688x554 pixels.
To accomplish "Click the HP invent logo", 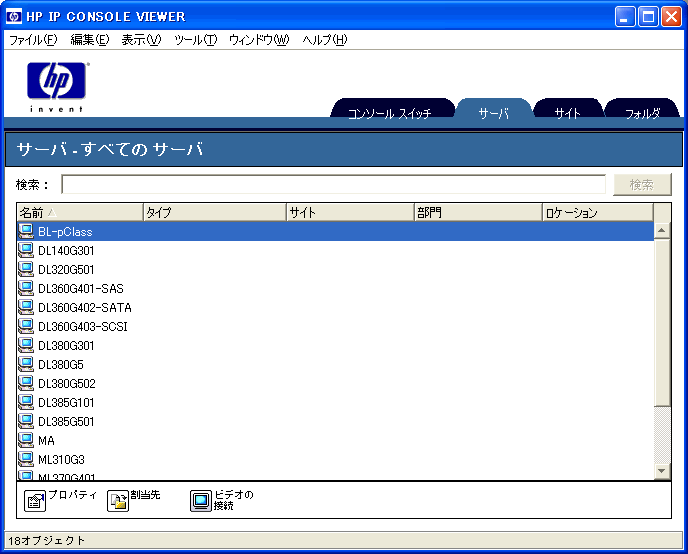I will (57, 85).
